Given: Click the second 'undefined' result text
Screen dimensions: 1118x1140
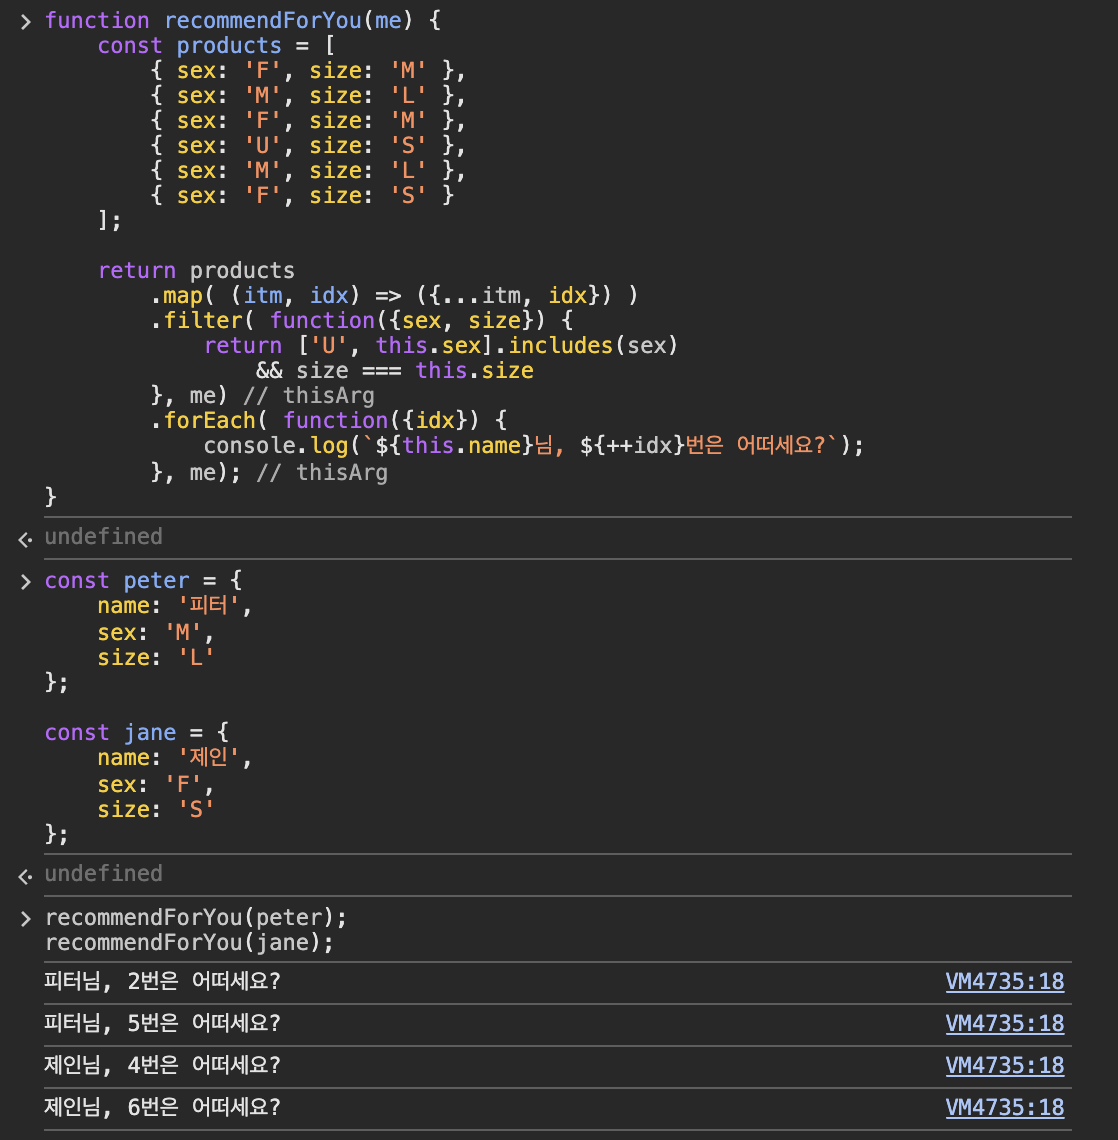Looking at the screenshot, I should [104, 874].
